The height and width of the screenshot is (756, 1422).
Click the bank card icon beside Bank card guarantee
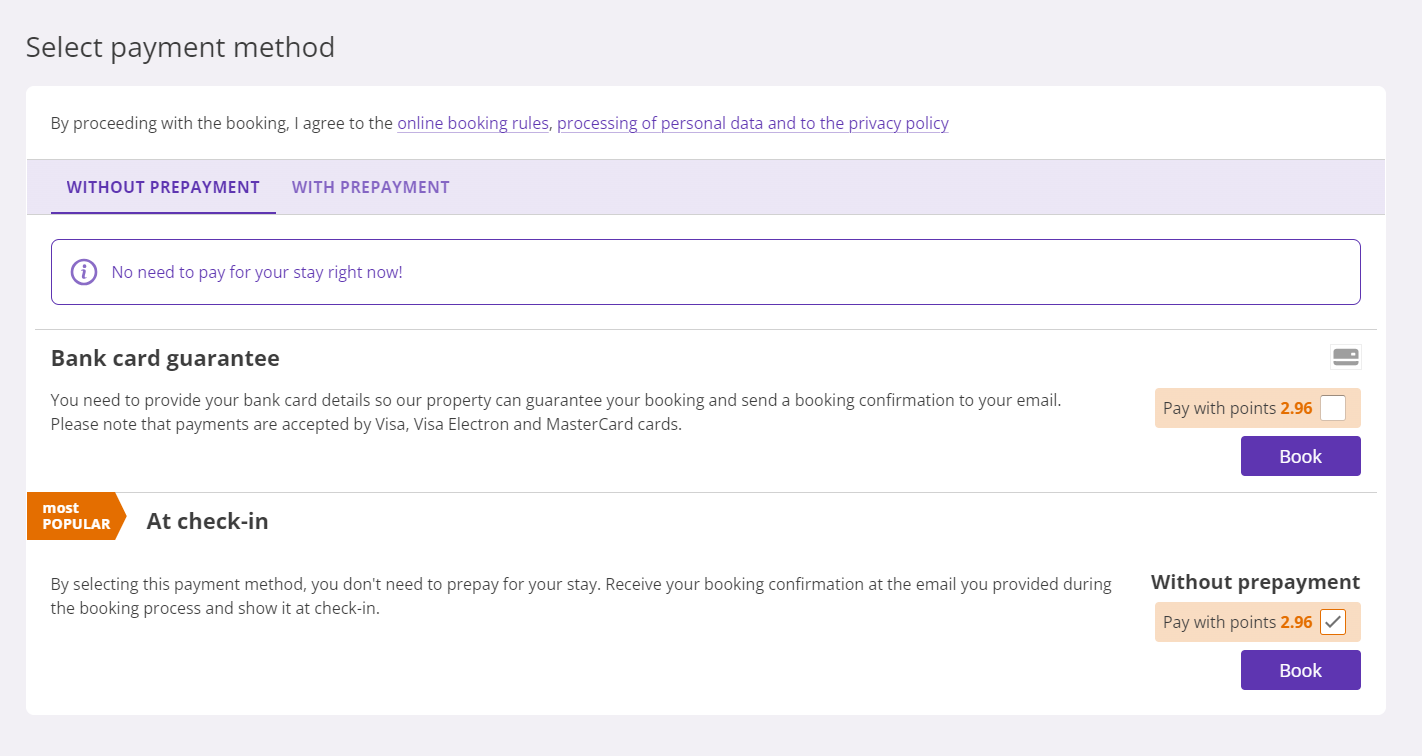pos(1345,357)
